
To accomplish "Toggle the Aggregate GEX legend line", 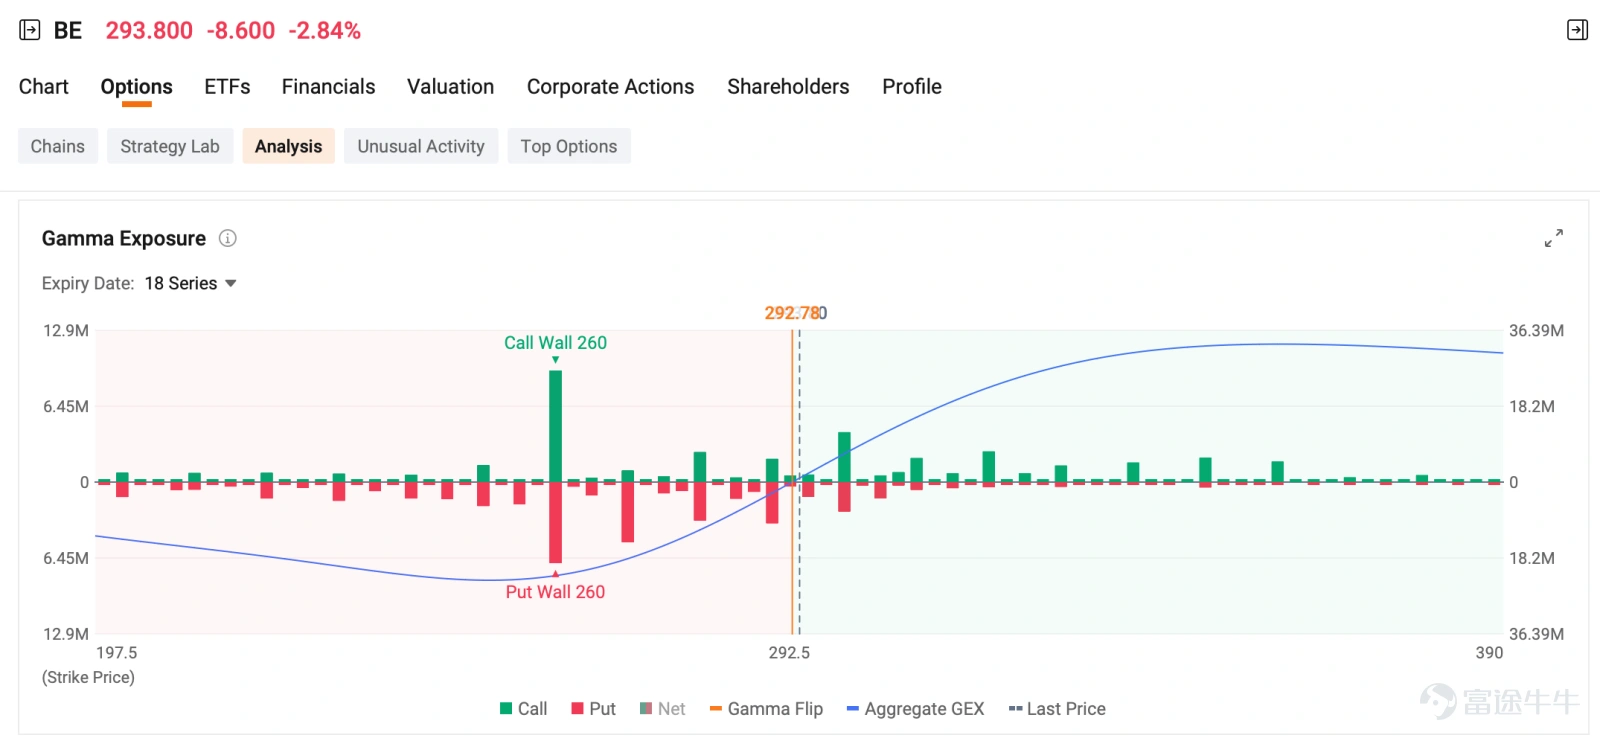I will 915,709.
